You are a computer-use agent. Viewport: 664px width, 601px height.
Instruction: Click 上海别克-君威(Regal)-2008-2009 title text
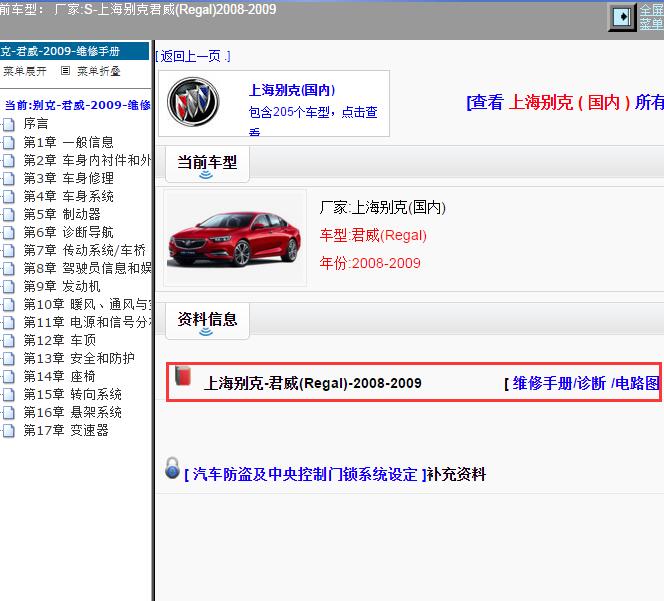pyautogui.click(x=313, y=383)
